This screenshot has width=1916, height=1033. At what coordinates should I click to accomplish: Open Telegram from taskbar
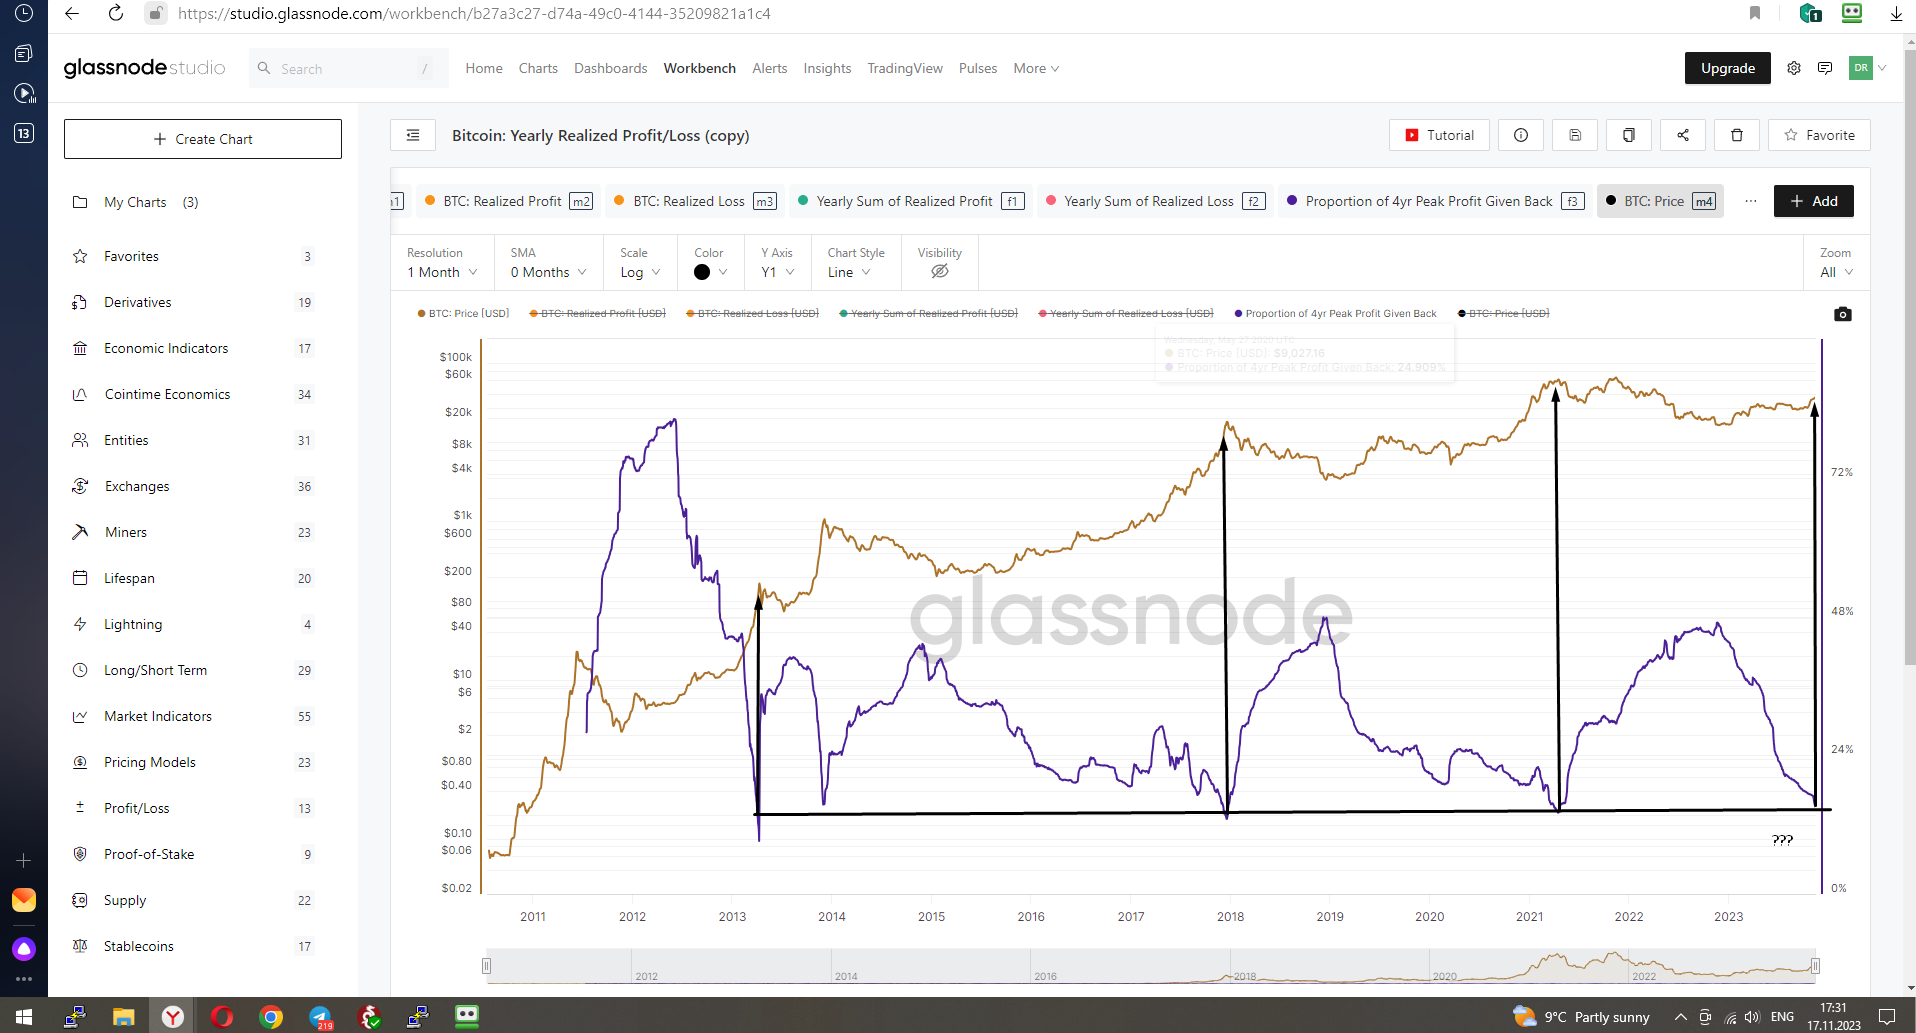[320, 1017]
